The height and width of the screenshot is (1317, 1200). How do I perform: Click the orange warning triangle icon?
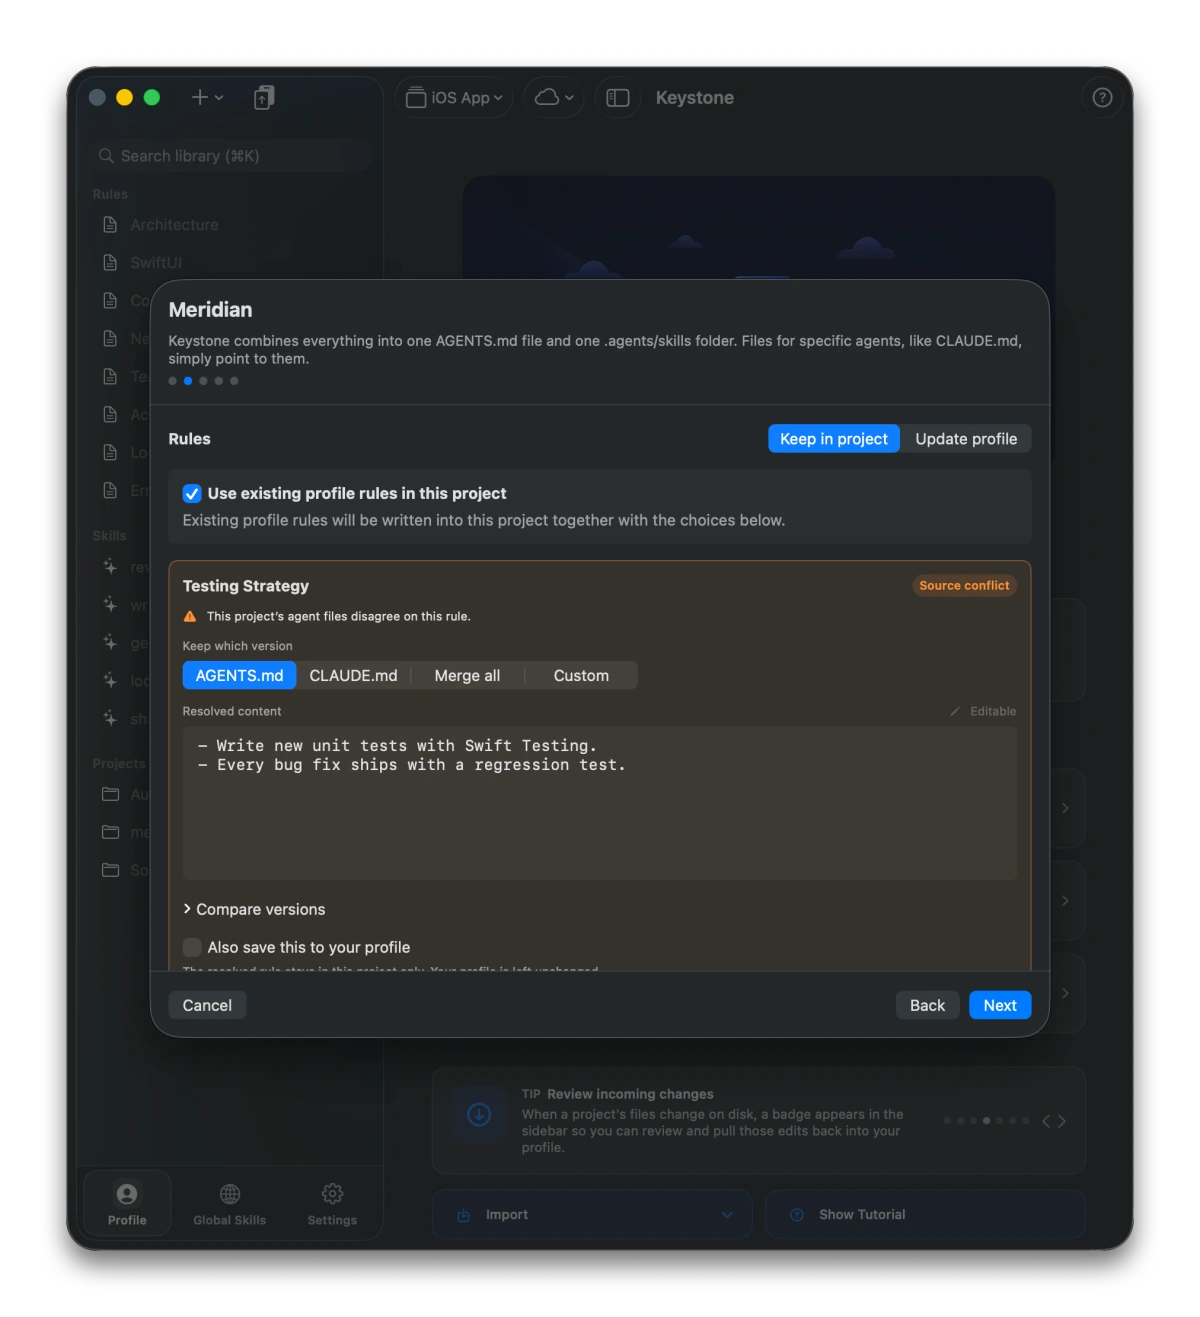(190, 617)
